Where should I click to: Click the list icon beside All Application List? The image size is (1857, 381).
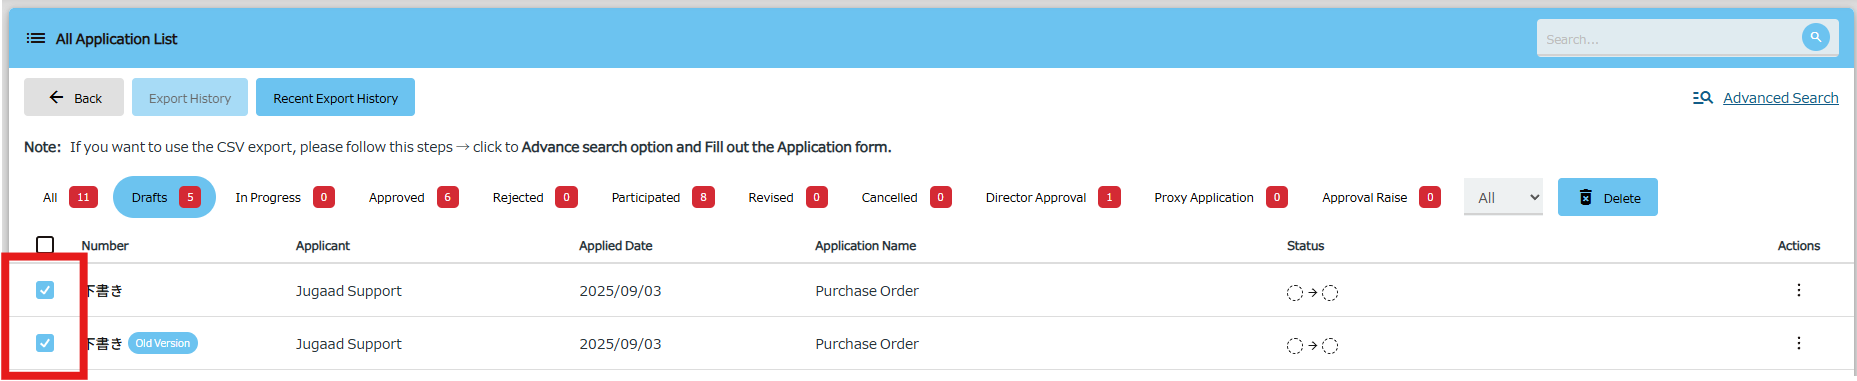(36, 39)
